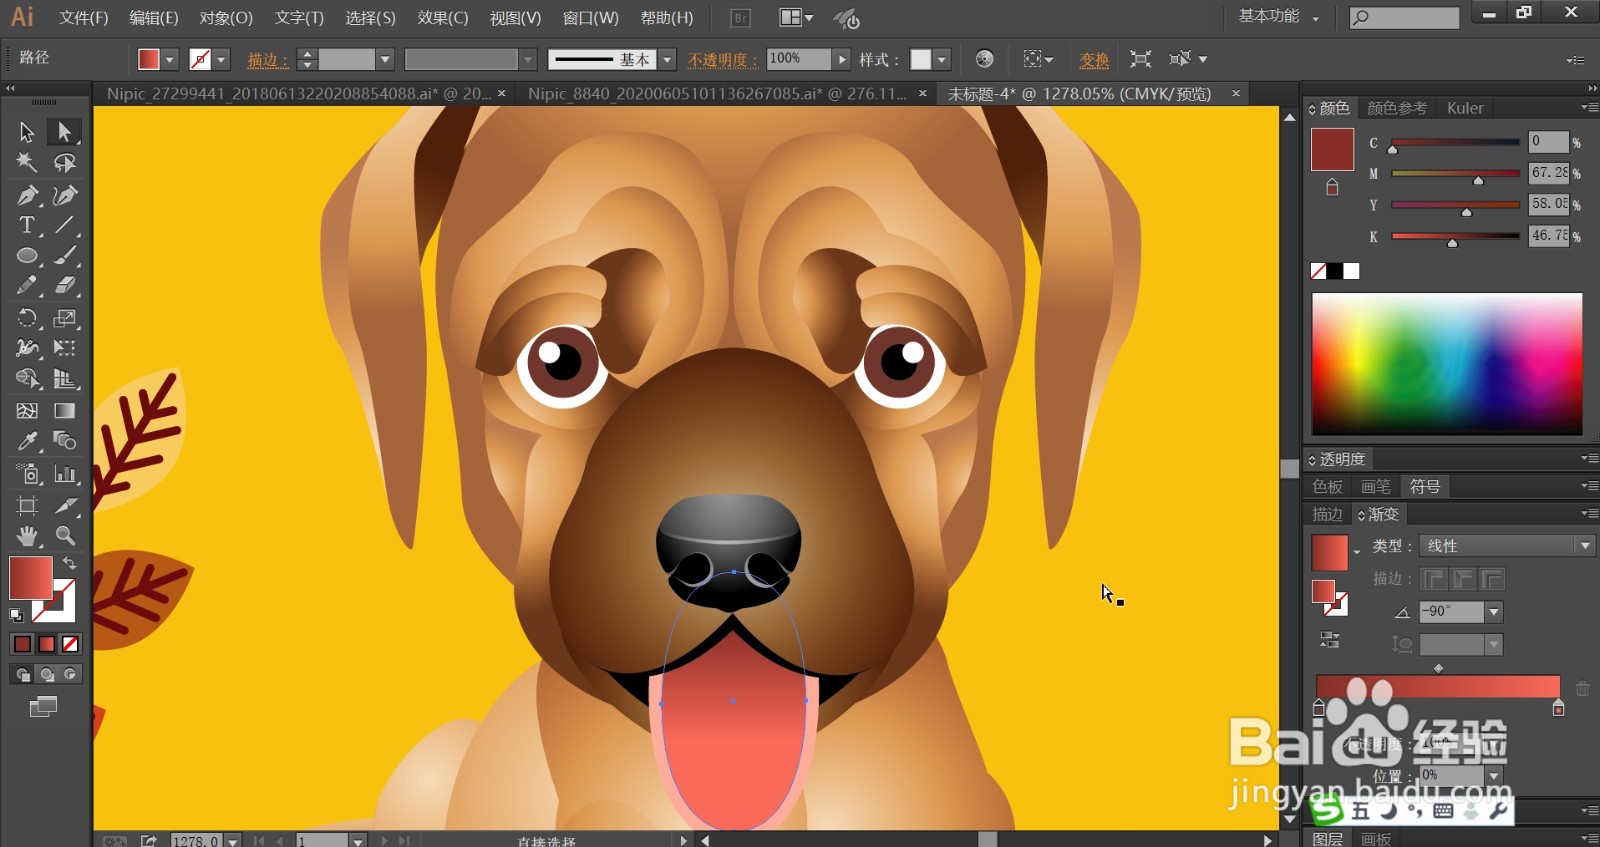The height and width of the screenshot is (847, 1600).
Task: Choose second stroke gradient along-stroke option
Action: point(1463,579)
